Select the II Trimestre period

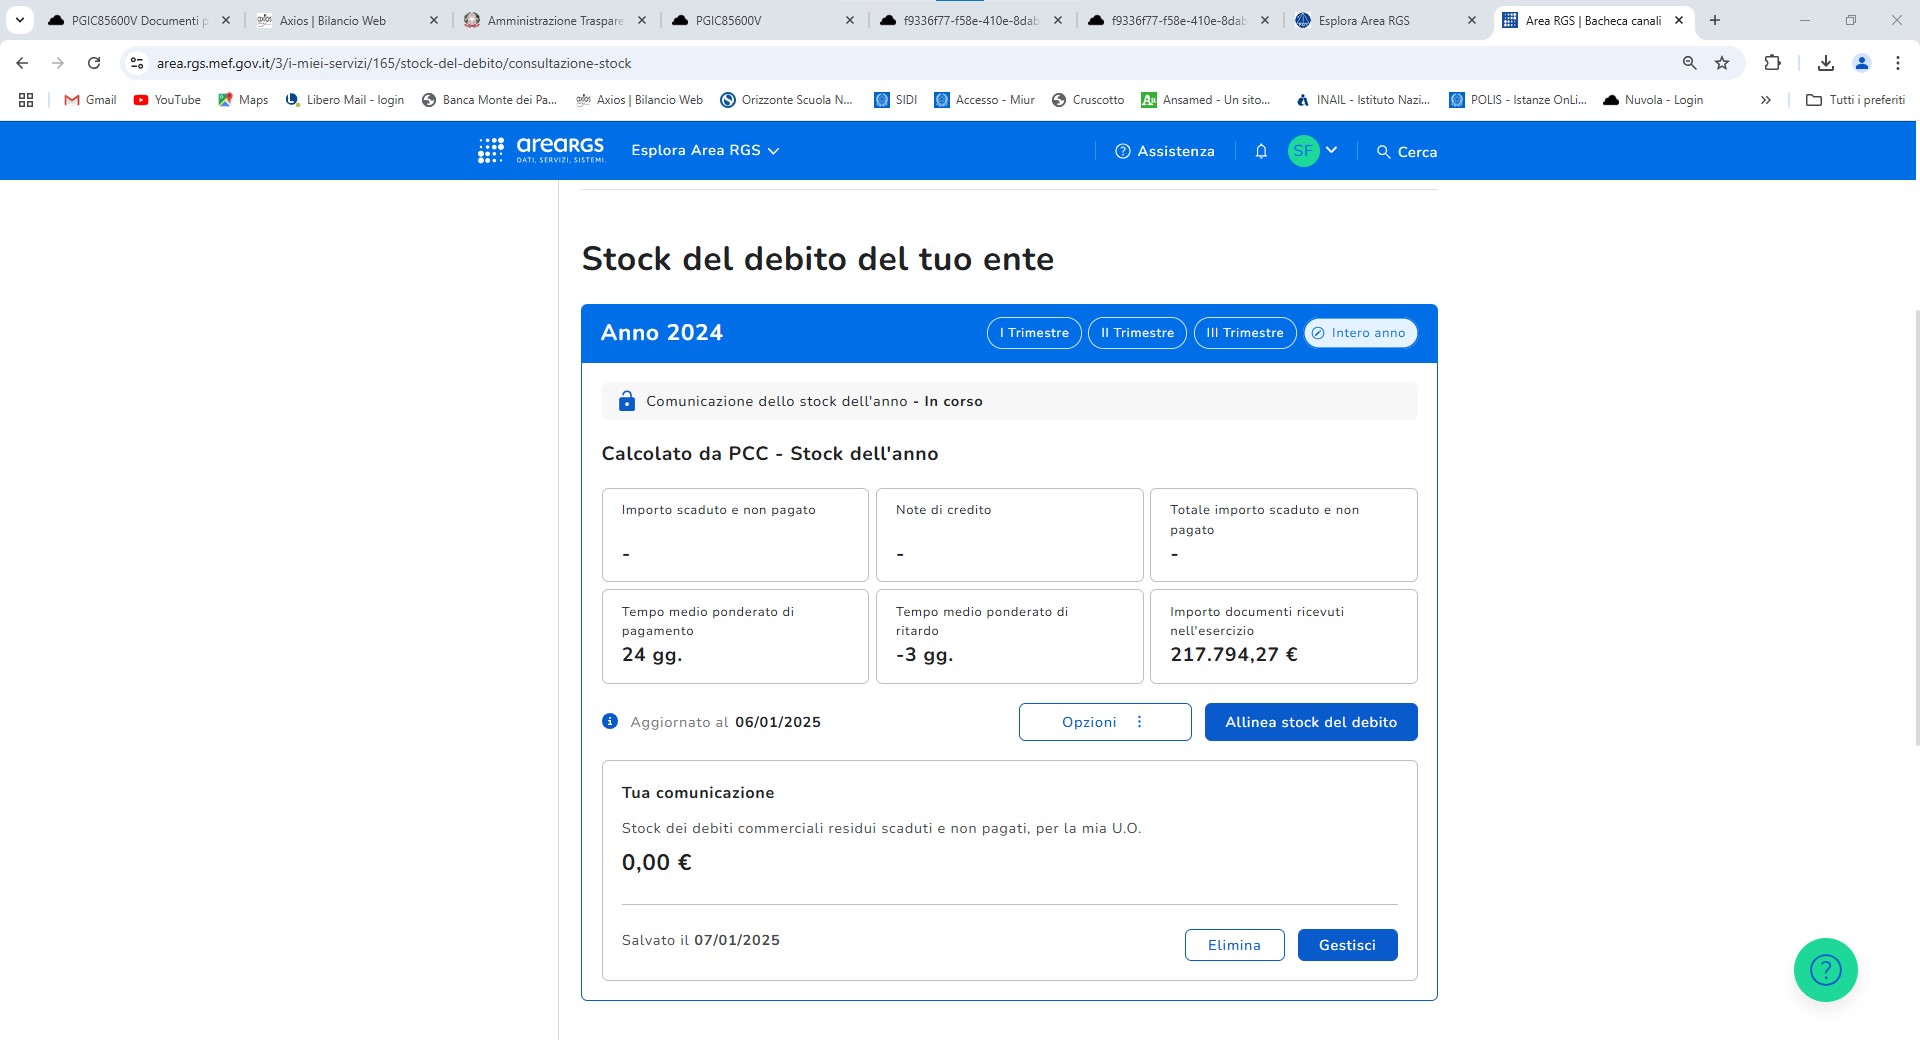click(x=1137, y=333)
